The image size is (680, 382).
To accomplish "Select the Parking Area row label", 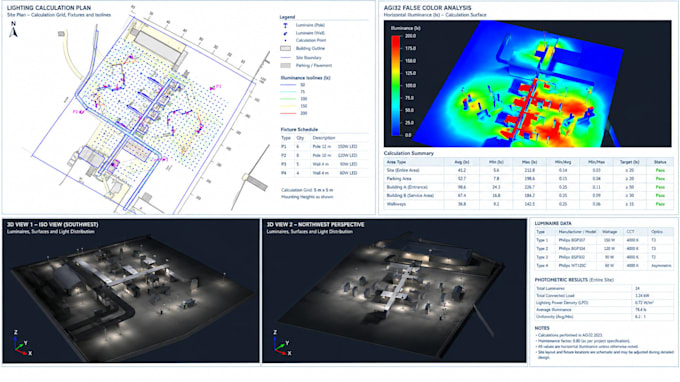I will click(x=399, y=179).
